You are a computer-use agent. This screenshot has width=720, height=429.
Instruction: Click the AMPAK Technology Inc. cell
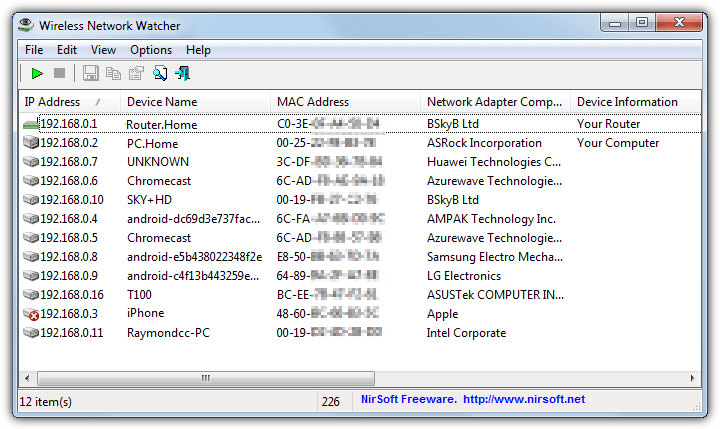tap(491, 219)
